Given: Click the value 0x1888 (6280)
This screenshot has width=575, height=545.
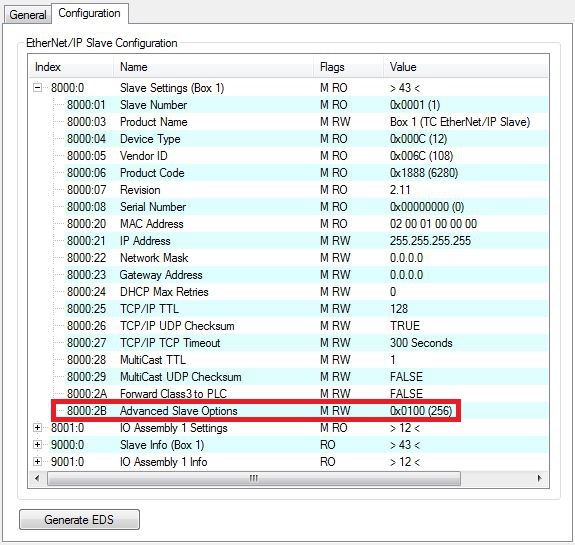Looking at the screenshot, I should point(424,173).
